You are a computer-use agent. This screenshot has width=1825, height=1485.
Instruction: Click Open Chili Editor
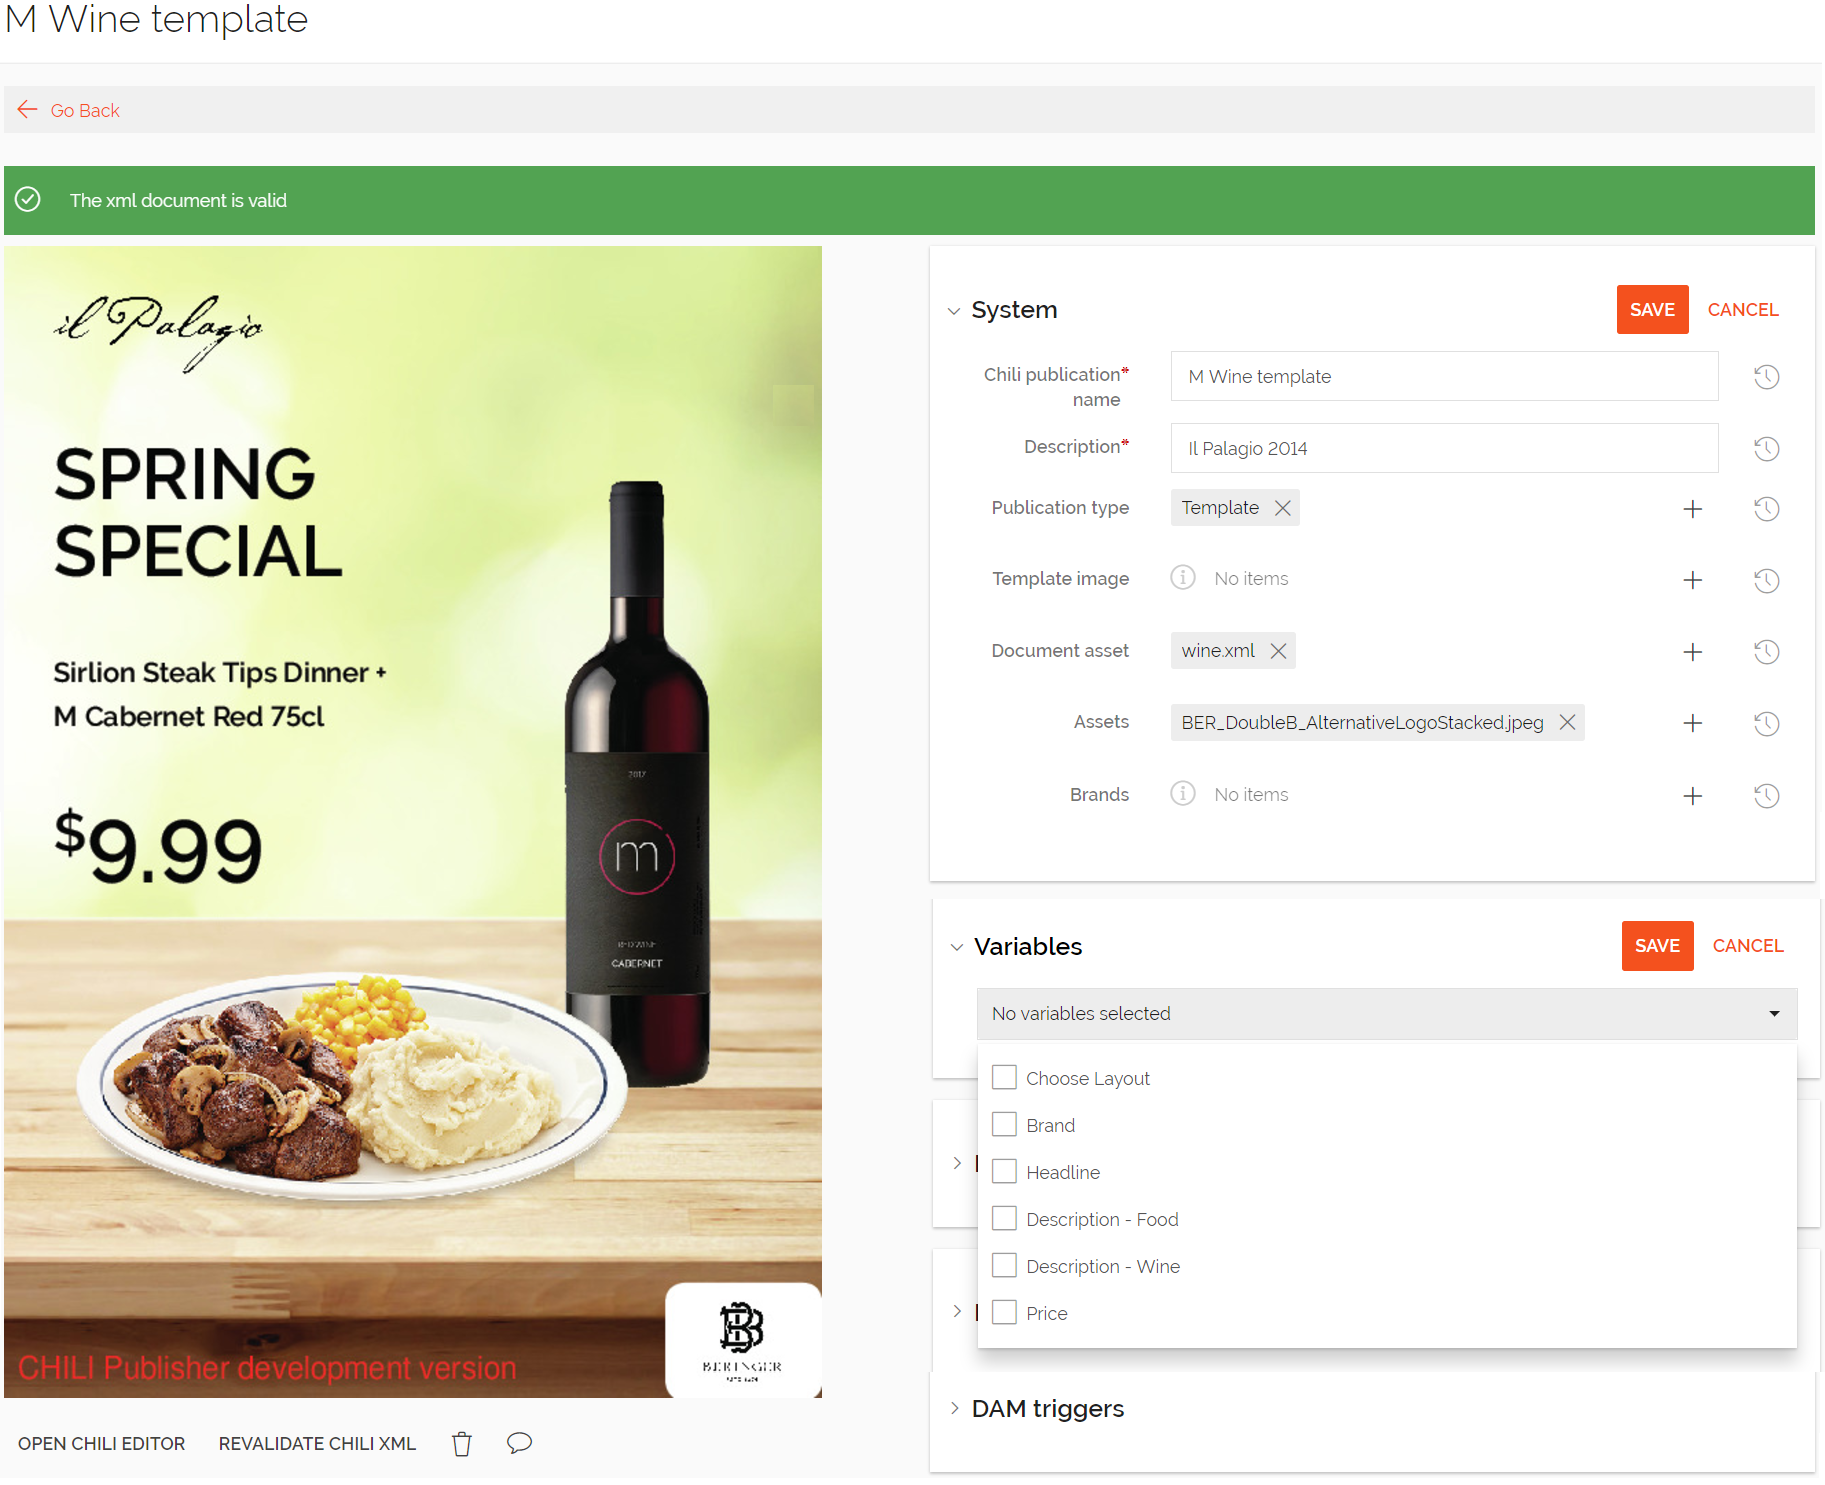tap(101, 1444)
